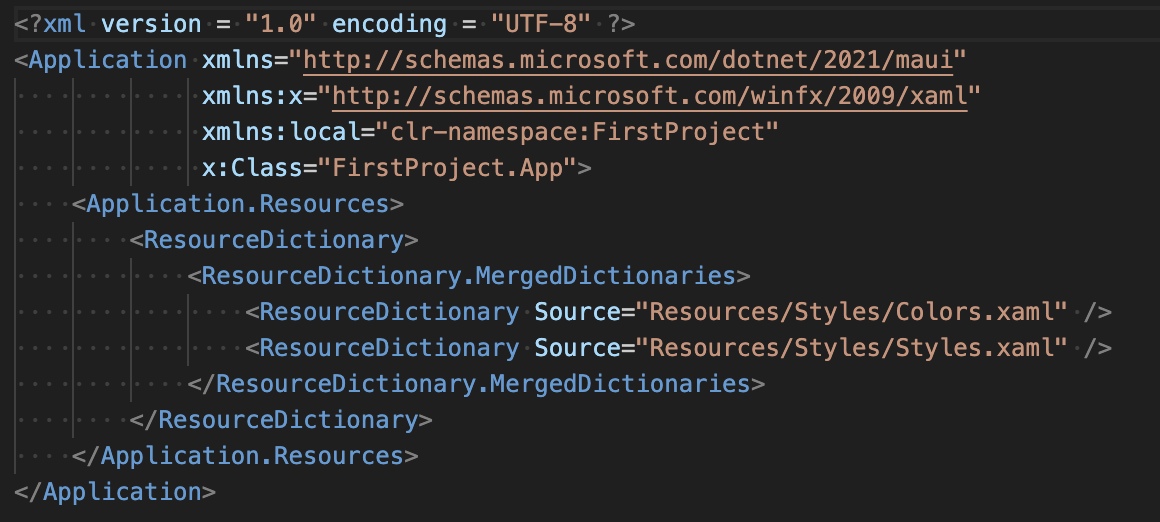Viewport: 1160px width, 522px height.
Task: Click the closing ResourceDictionary tag
Action: point(288,419)
